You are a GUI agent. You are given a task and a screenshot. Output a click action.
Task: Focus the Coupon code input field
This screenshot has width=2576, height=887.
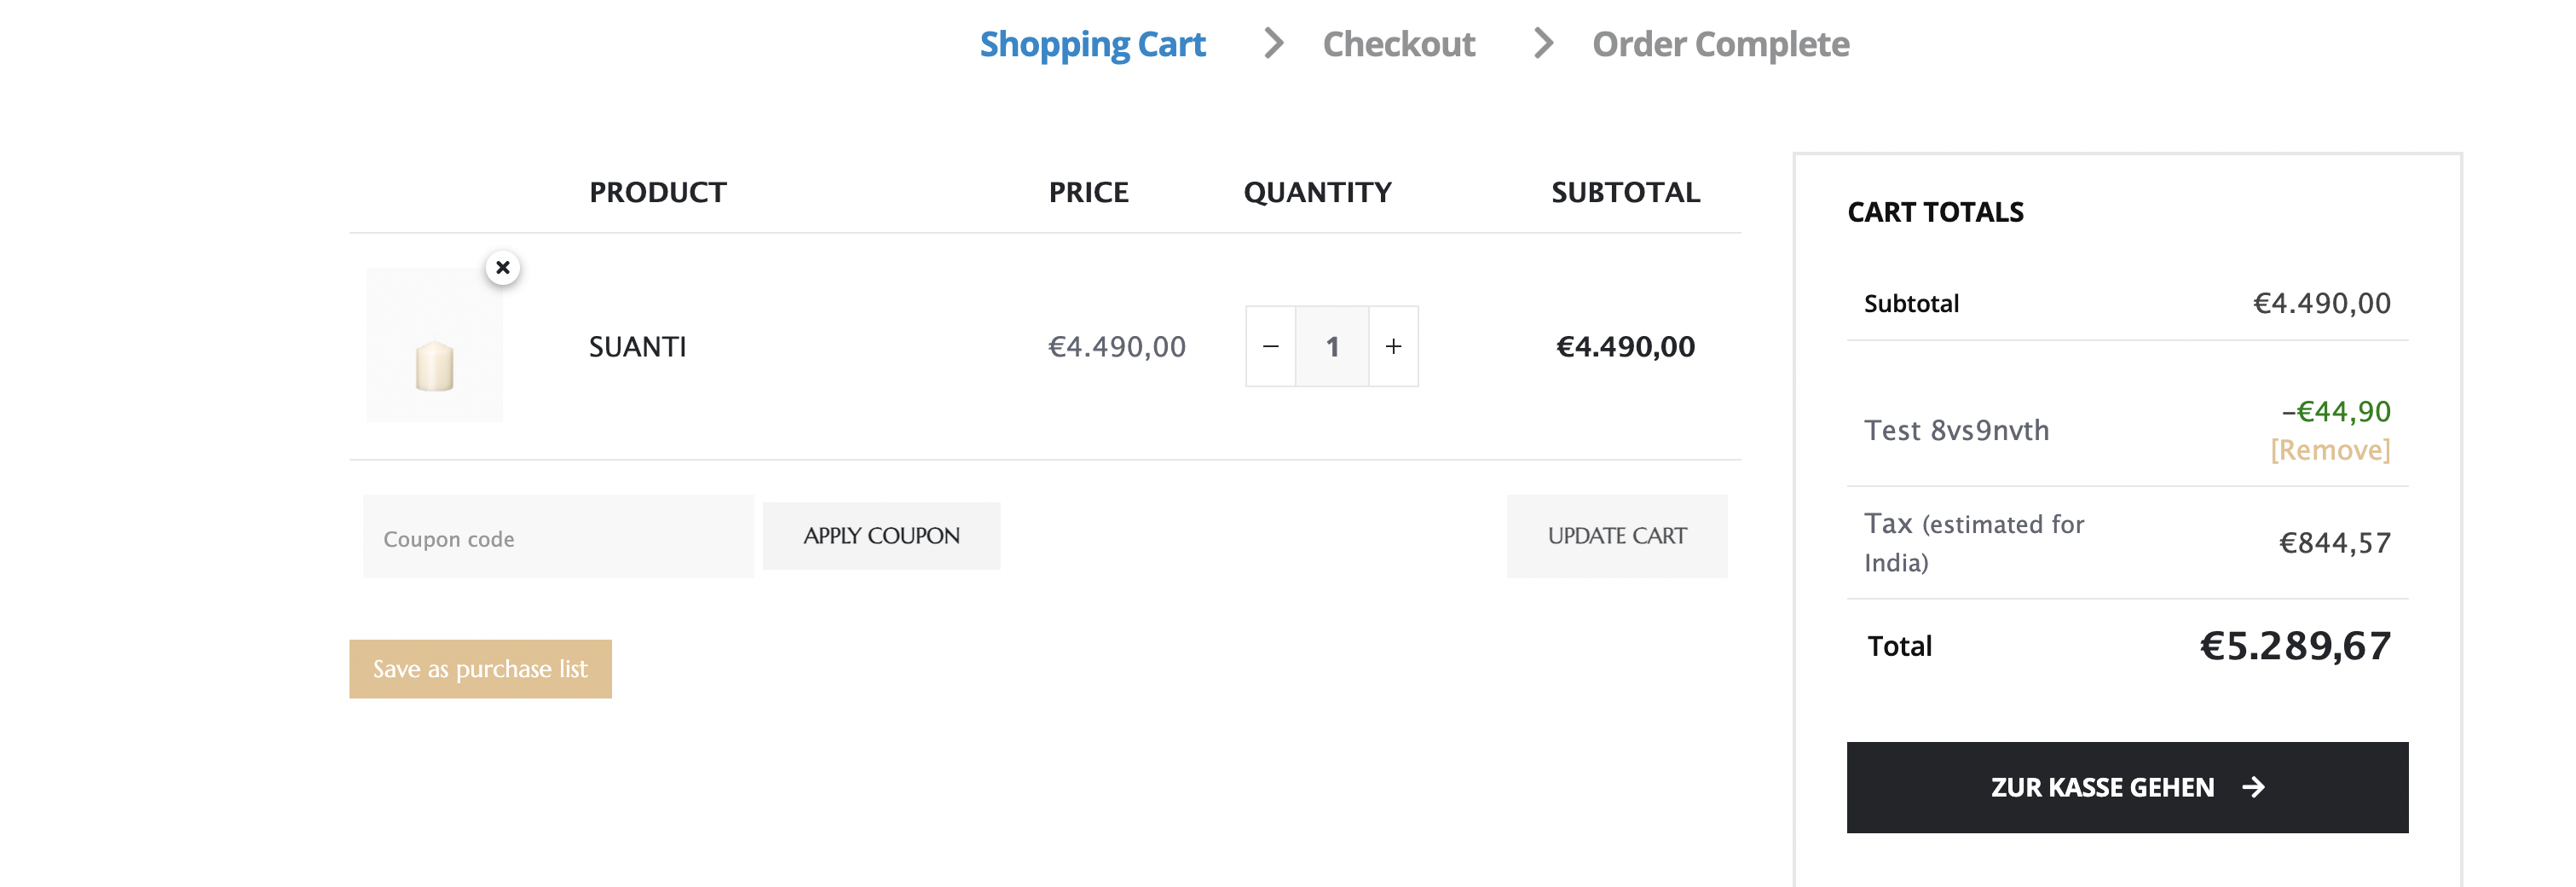(558, 537)
